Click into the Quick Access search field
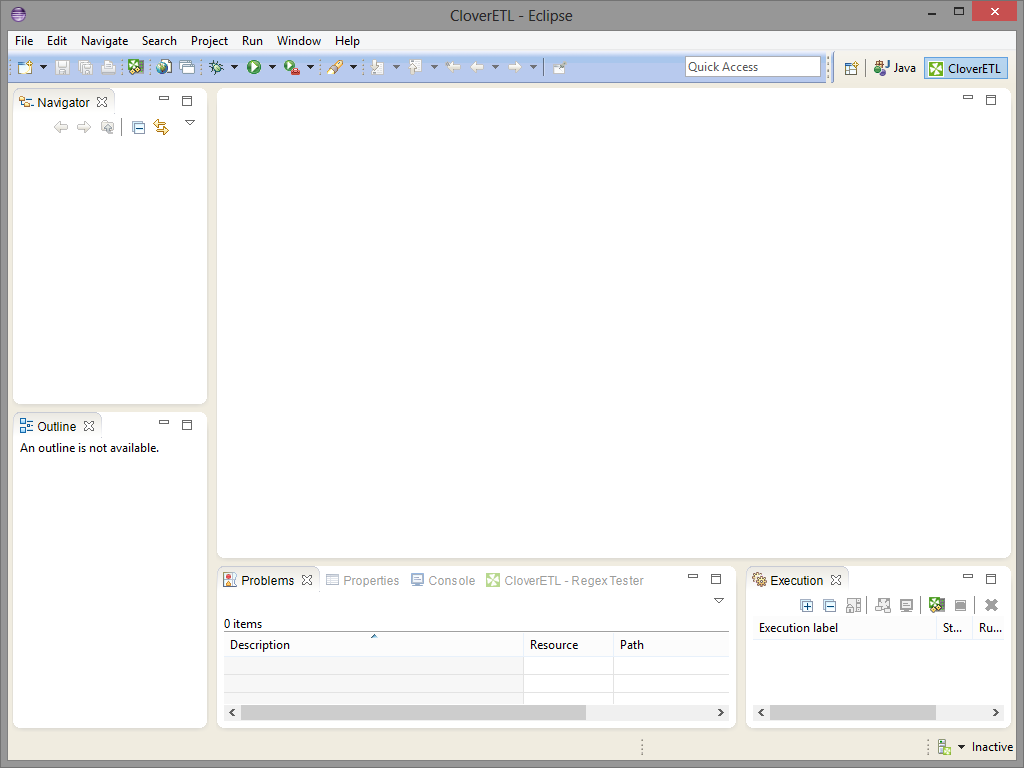The image size is (1024, 768). tap(752, 67)
